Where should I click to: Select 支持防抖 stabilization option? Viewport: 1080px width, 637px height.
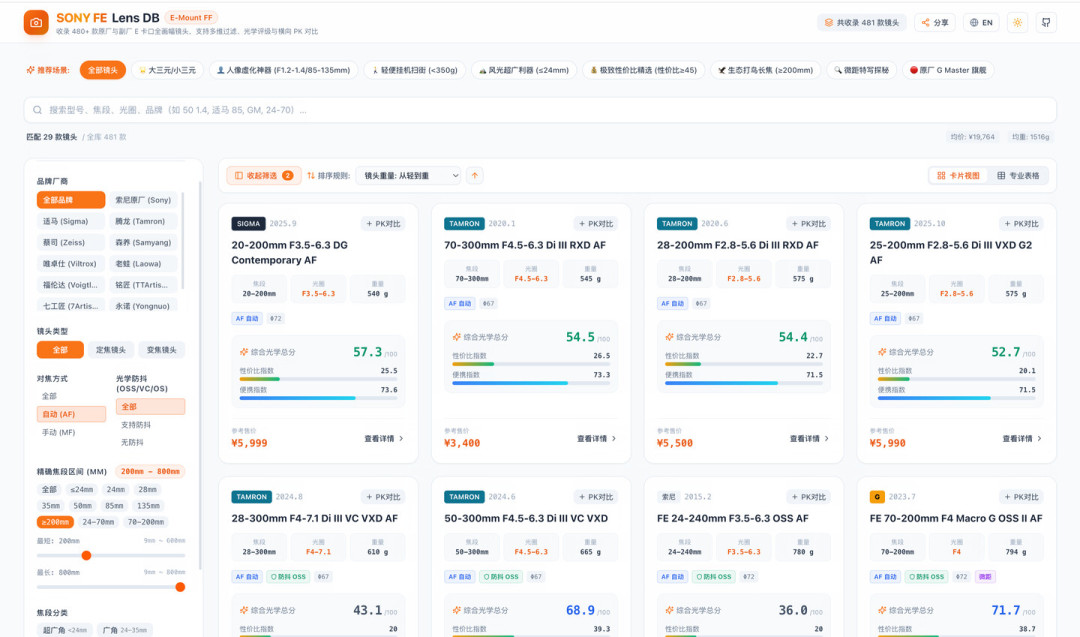pos(150,425)
